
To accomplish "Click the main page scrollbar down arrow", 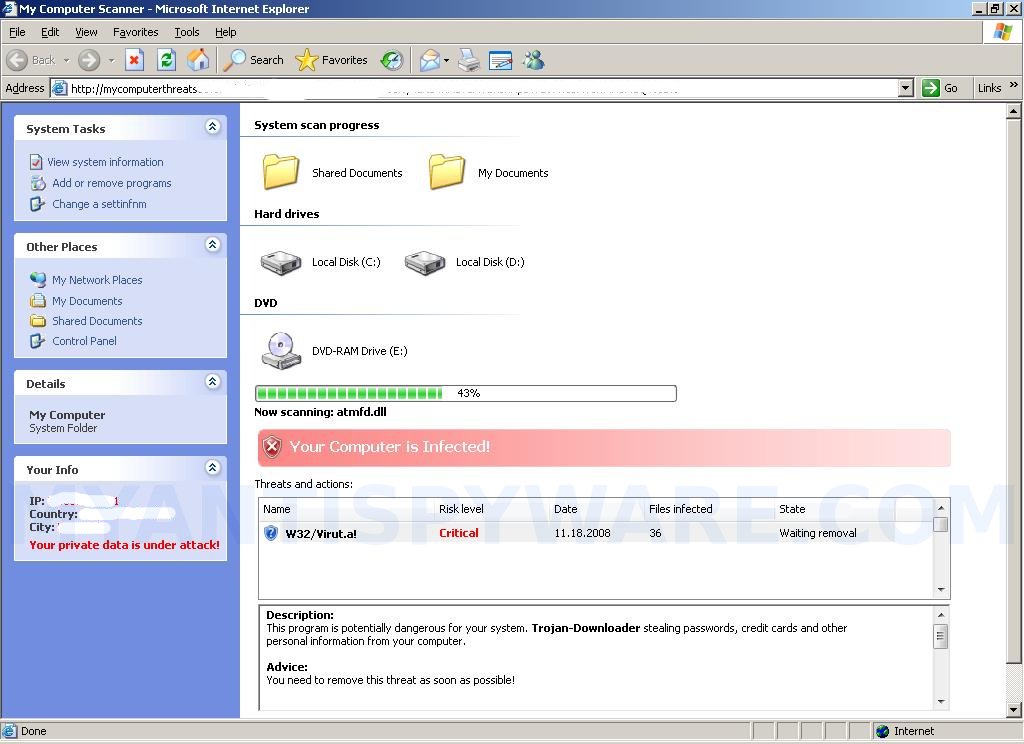I will (1014, 709).
